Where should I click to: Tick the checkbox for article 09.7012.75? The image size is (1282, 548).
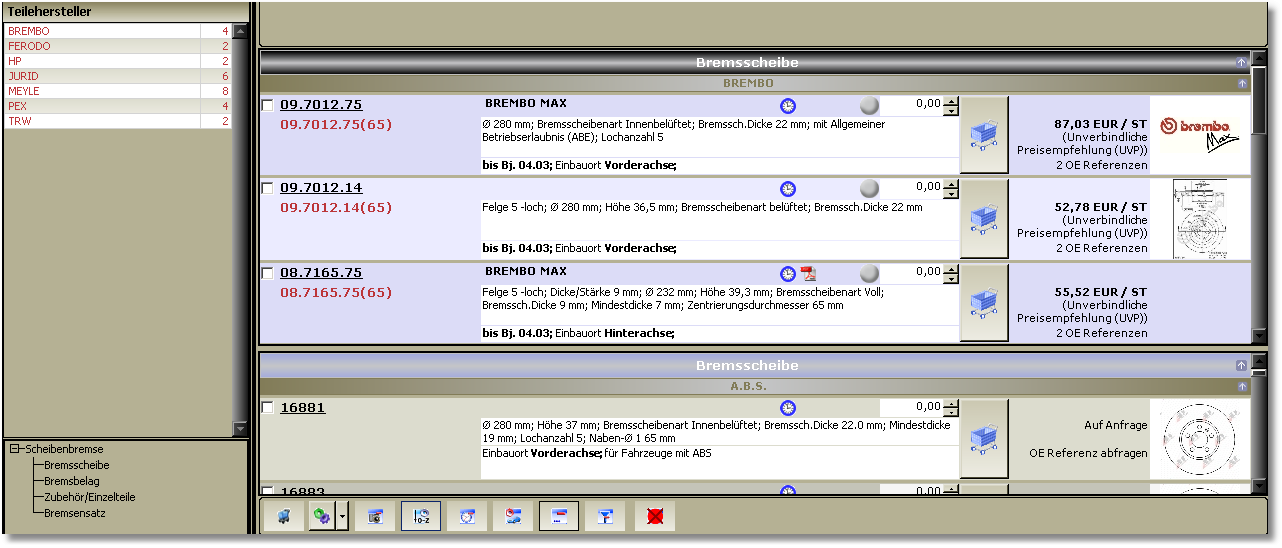267,105
